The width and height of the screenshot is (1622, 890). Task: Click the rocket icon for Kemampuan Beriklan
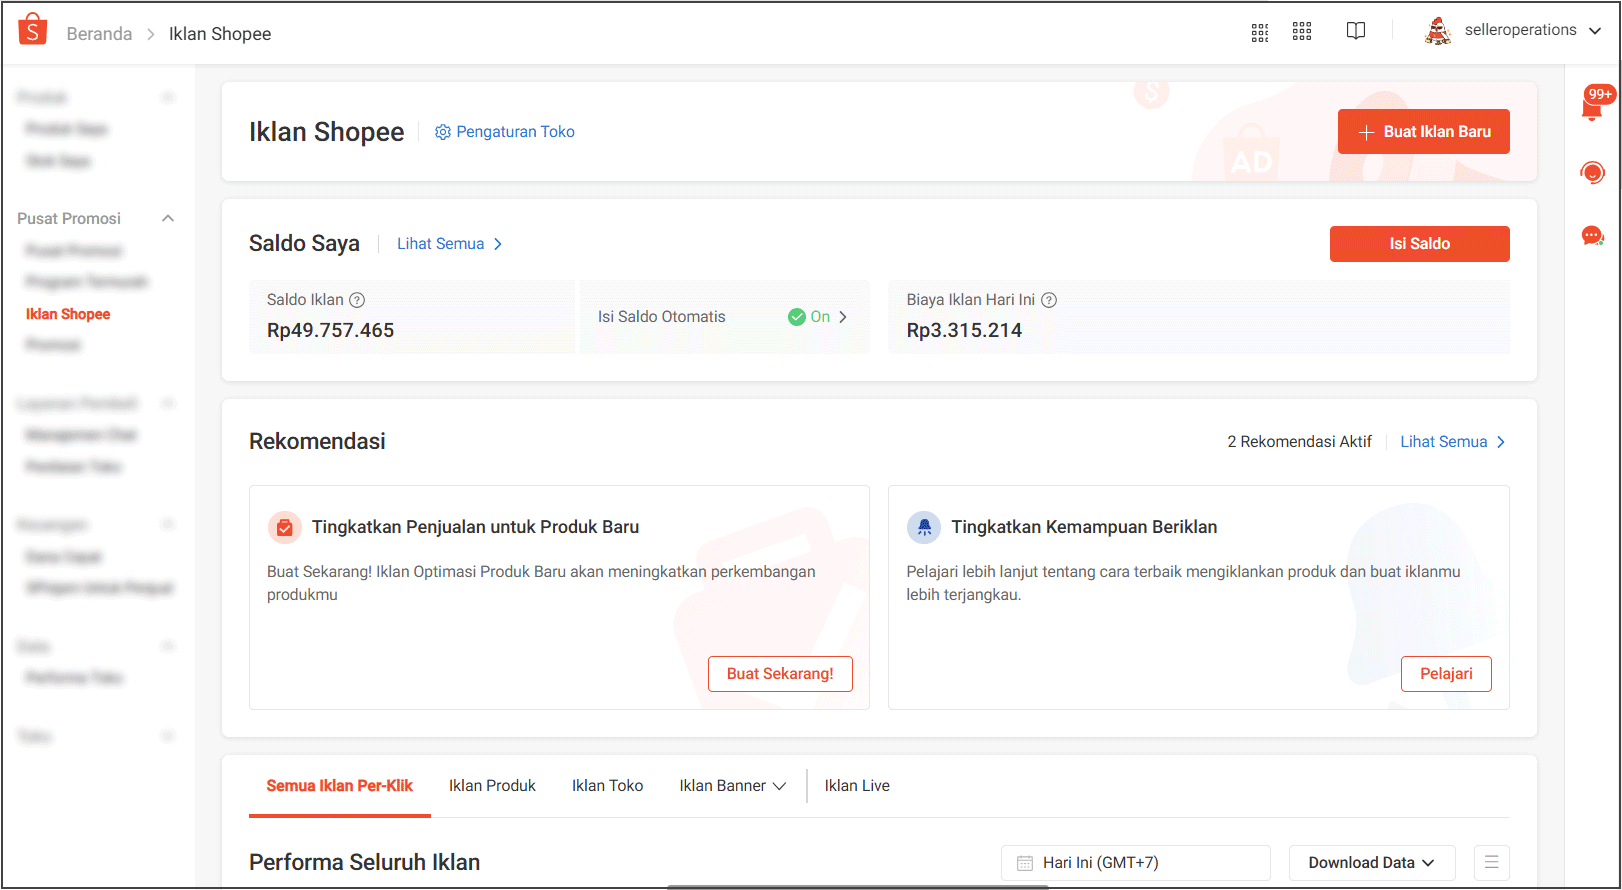[924, 527]
